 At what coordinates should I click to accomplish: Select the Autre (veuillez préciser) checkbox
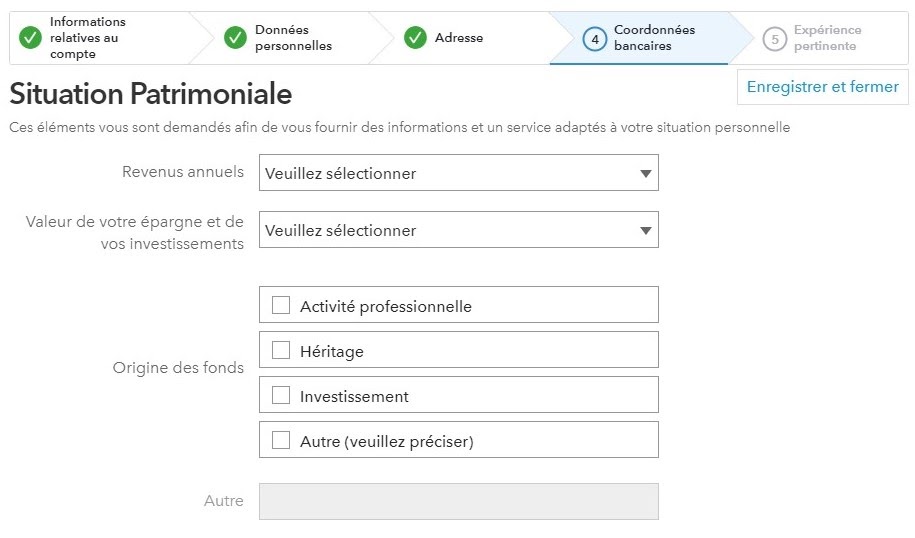pos(281,440)
